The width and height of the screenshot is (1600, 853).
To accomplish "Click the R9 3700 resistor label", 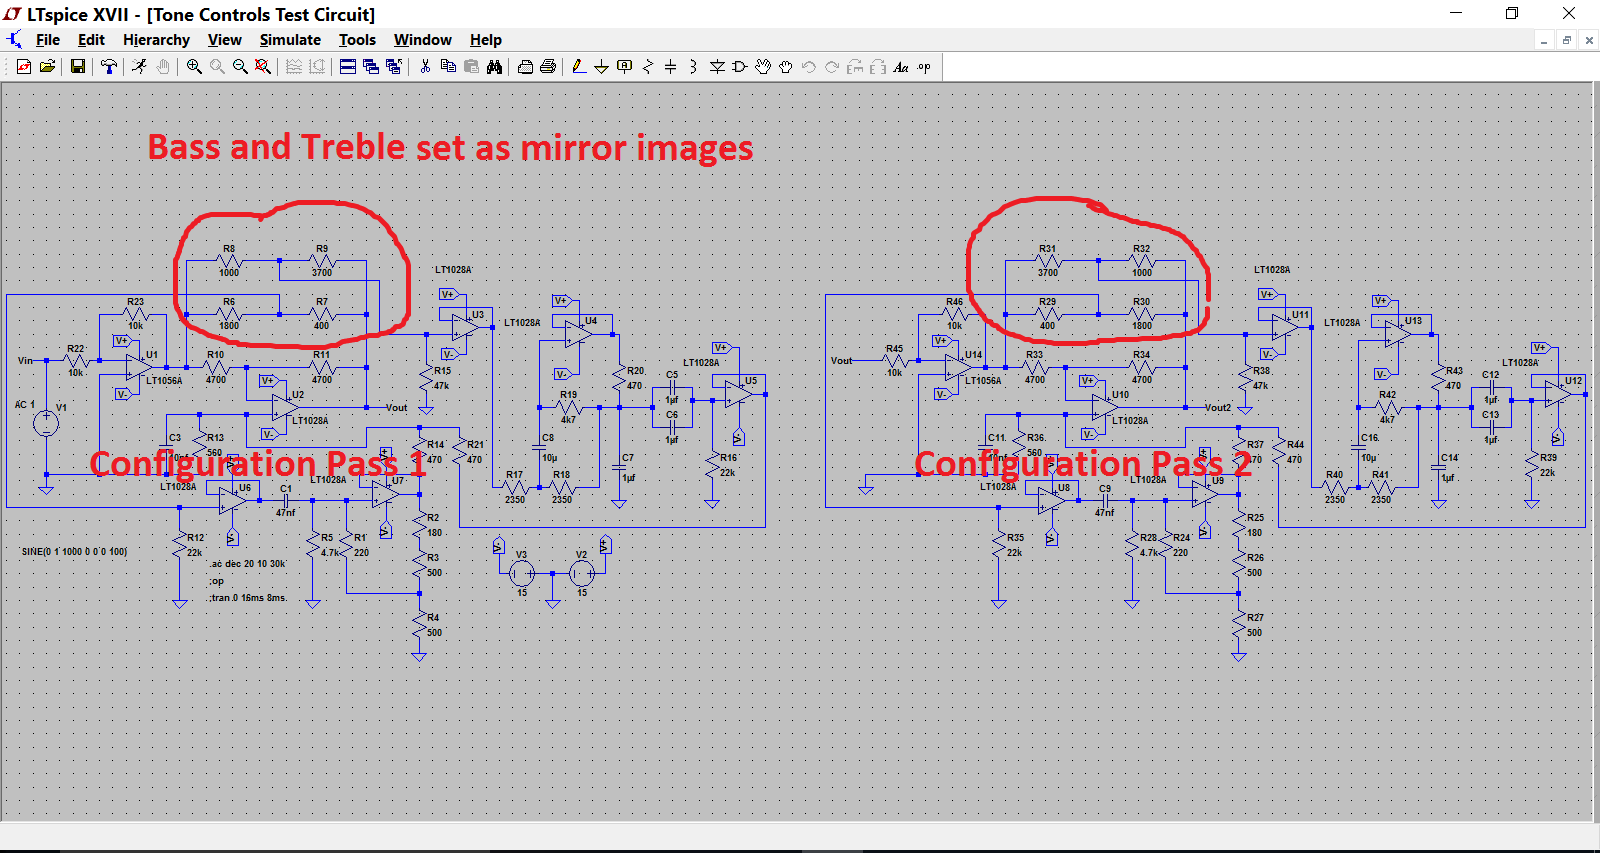I will (x=322, y=261).
